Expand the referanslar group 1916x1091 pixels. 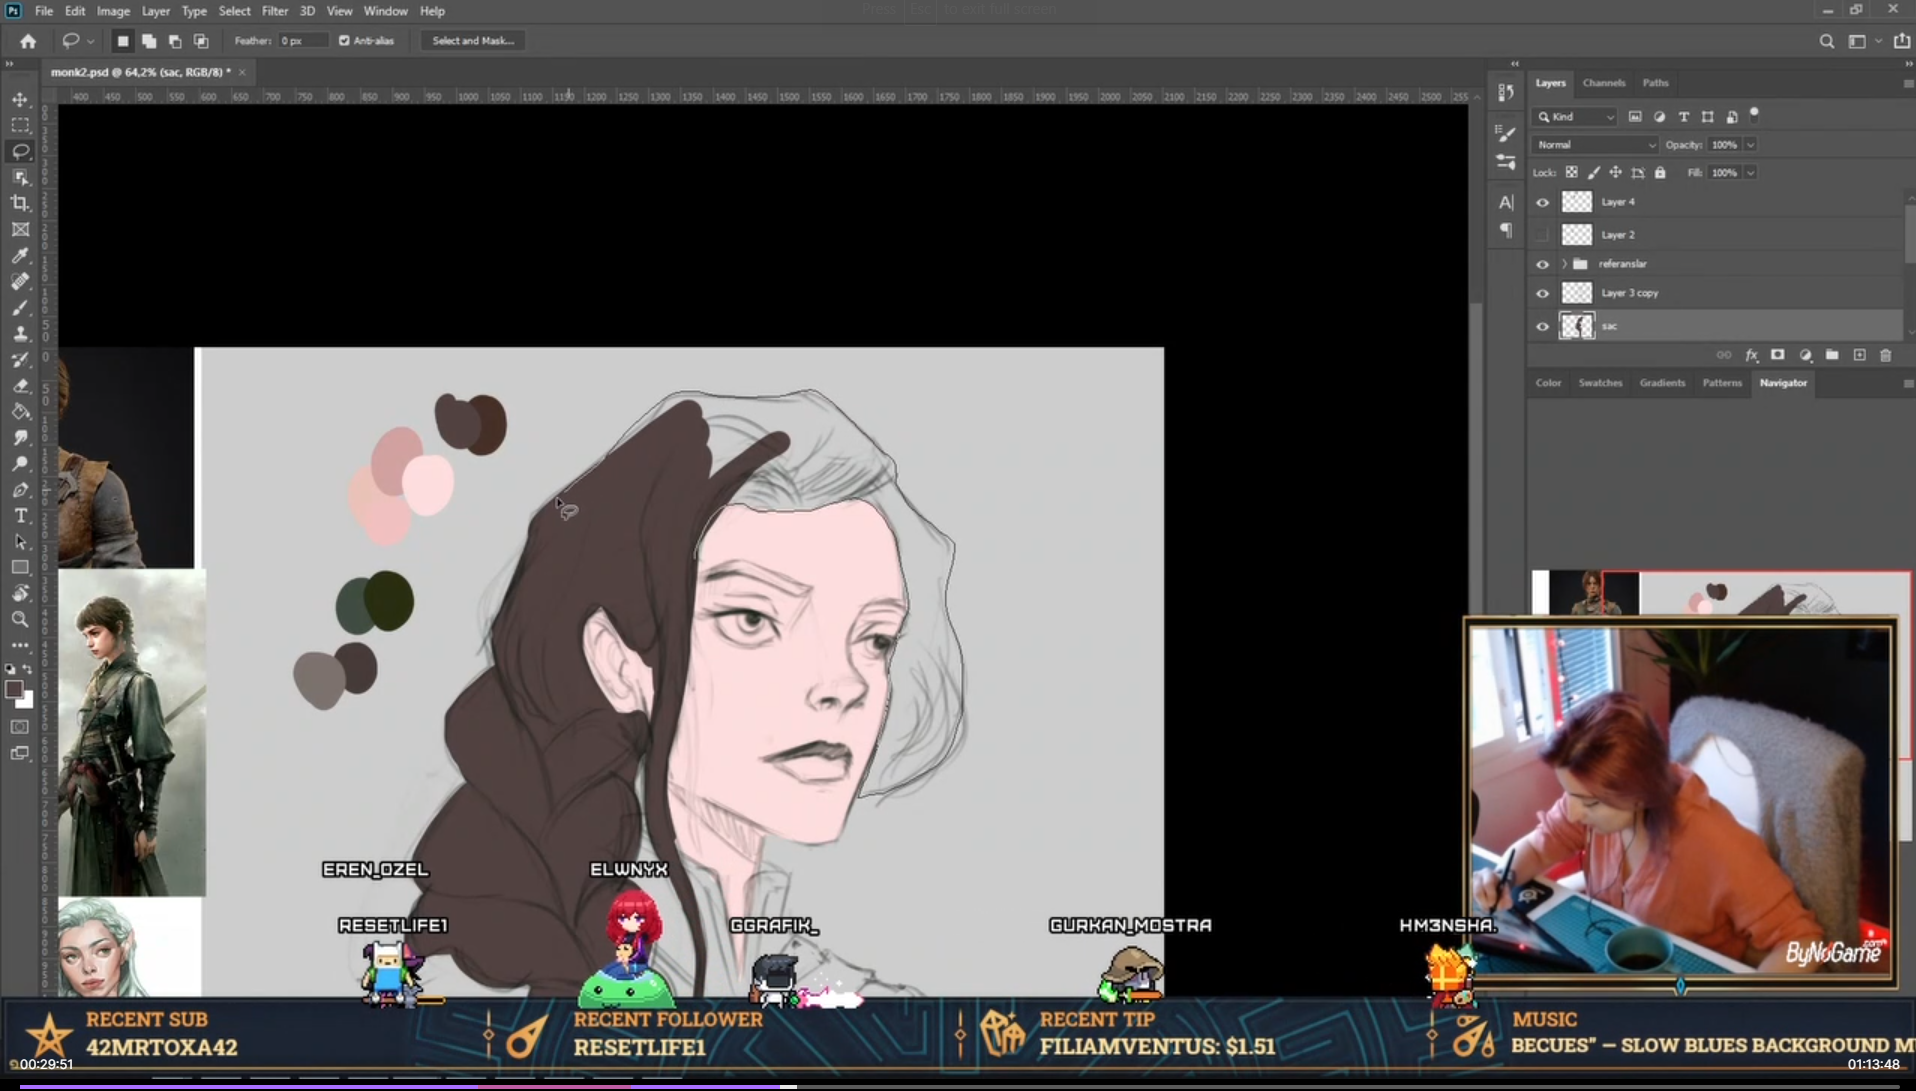coord(1564,264)
